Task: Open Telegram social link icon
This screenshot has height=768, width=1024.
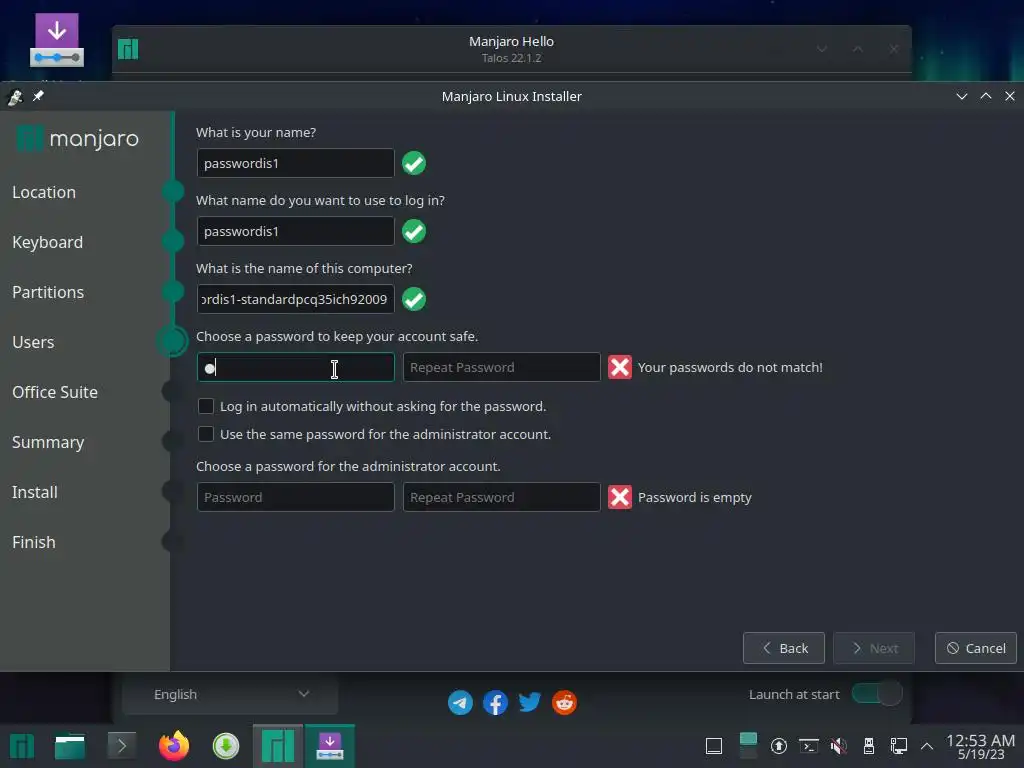Action: [460, 703]
